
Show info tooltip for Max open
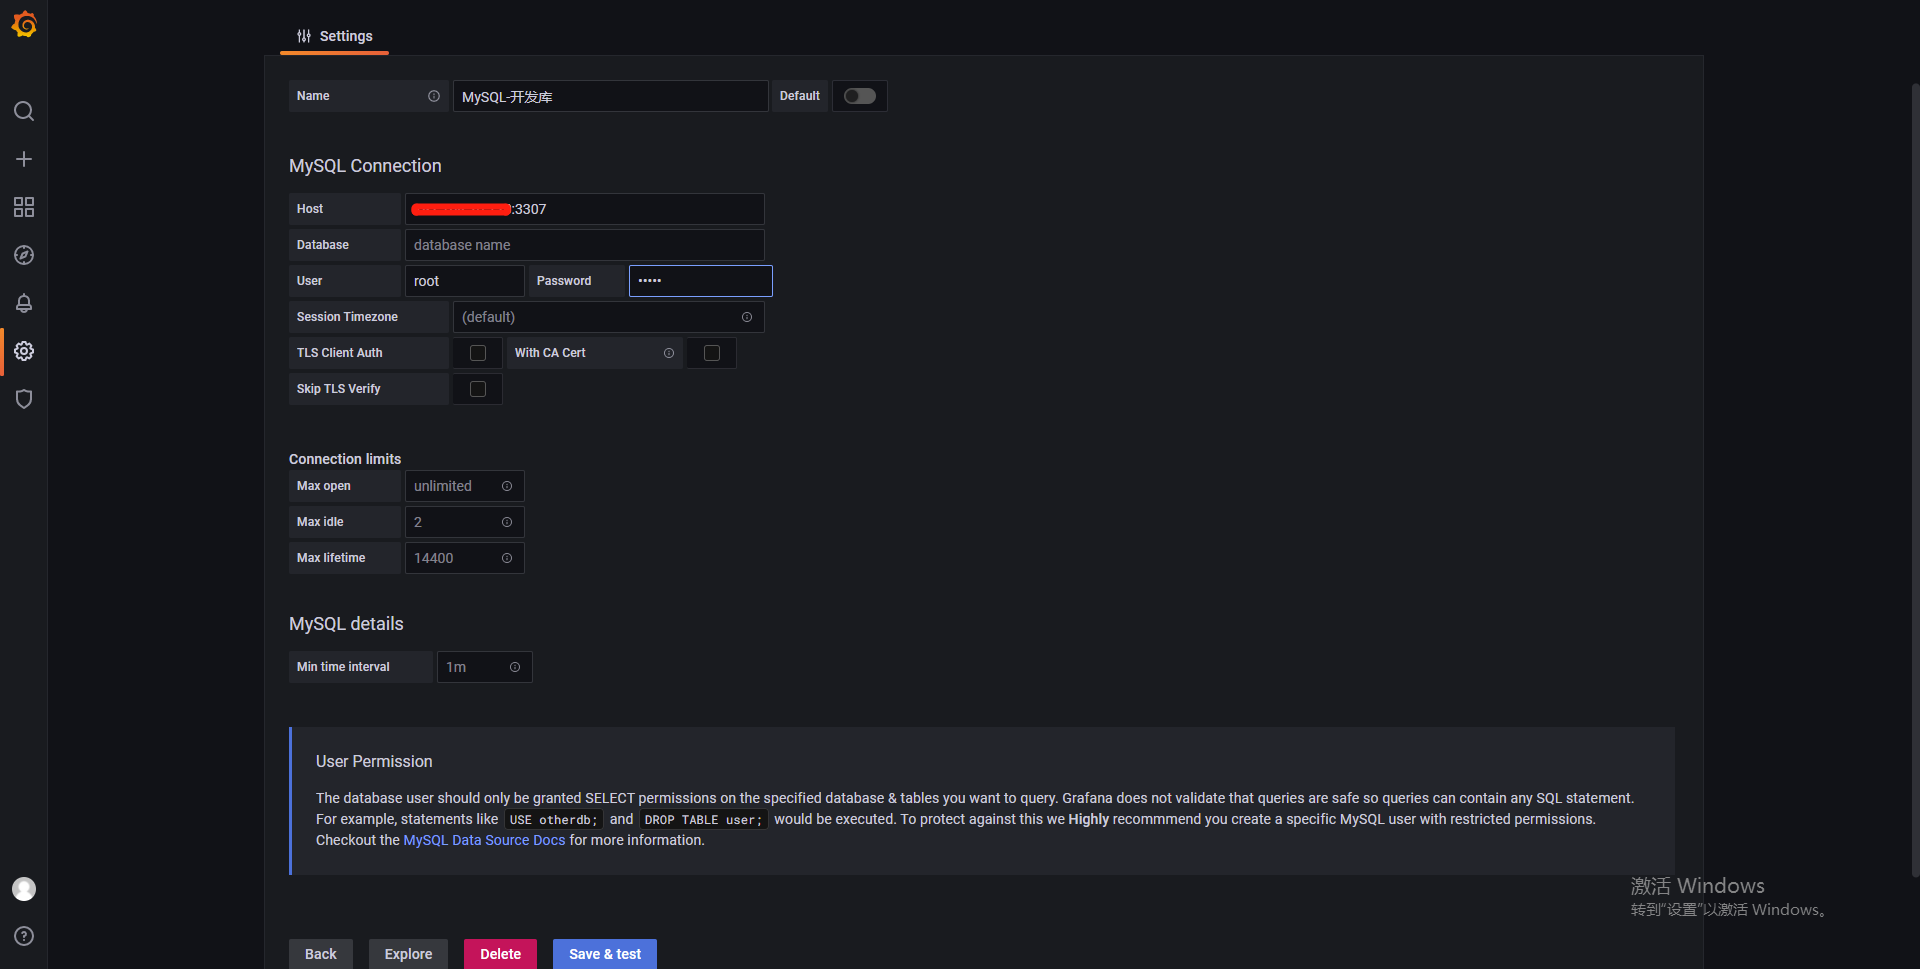[x=507, y=486]
